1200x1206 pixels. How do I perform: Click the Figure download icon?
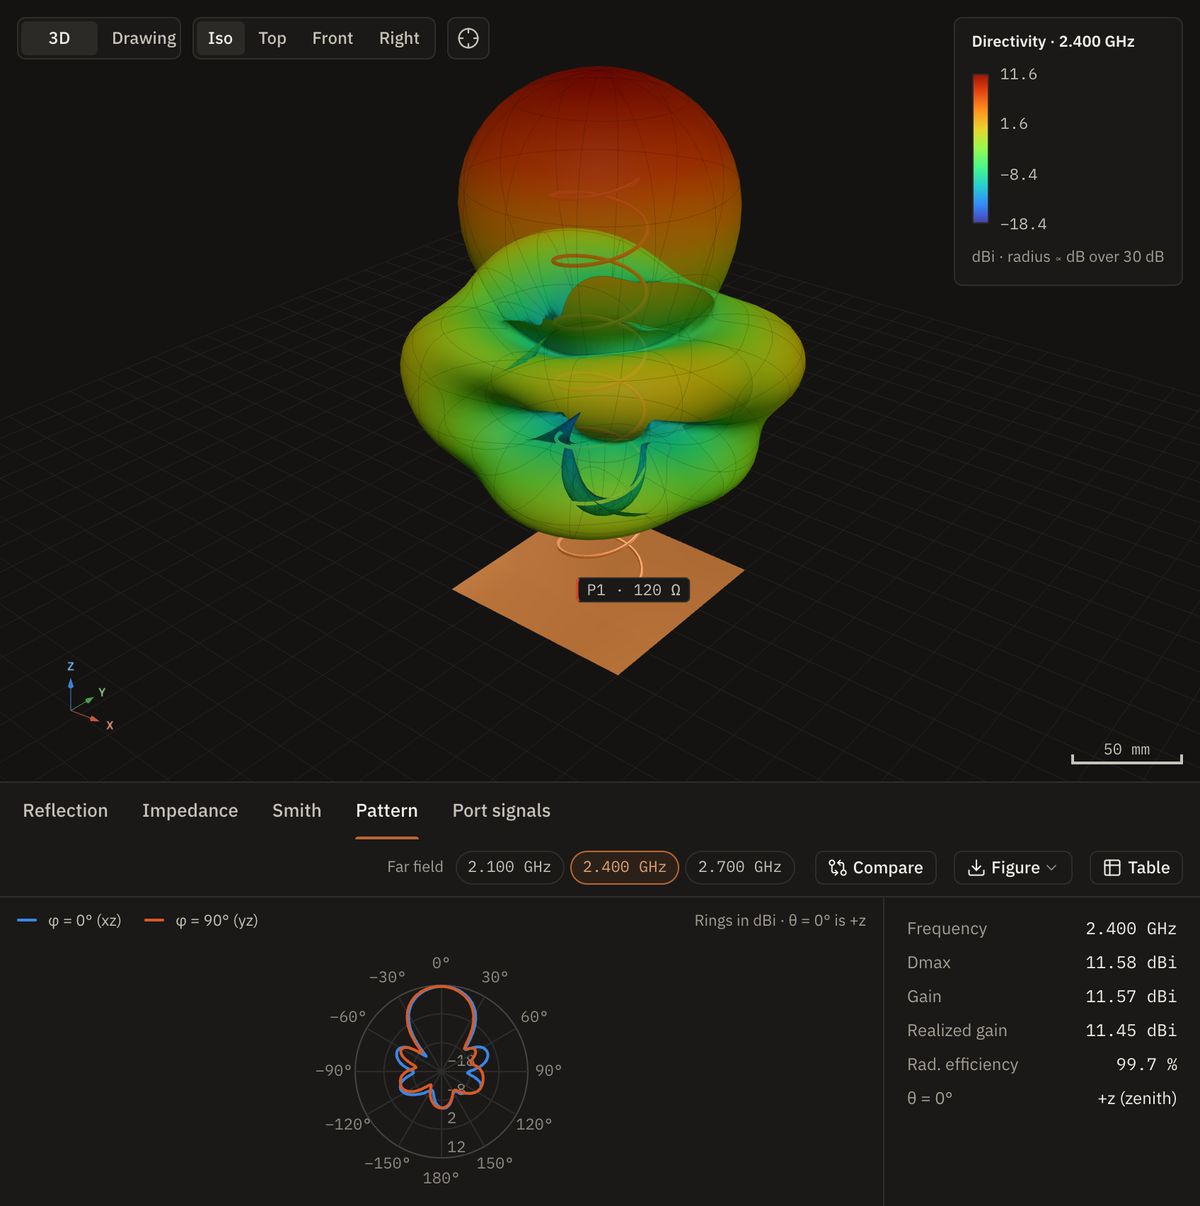[976, 868]
